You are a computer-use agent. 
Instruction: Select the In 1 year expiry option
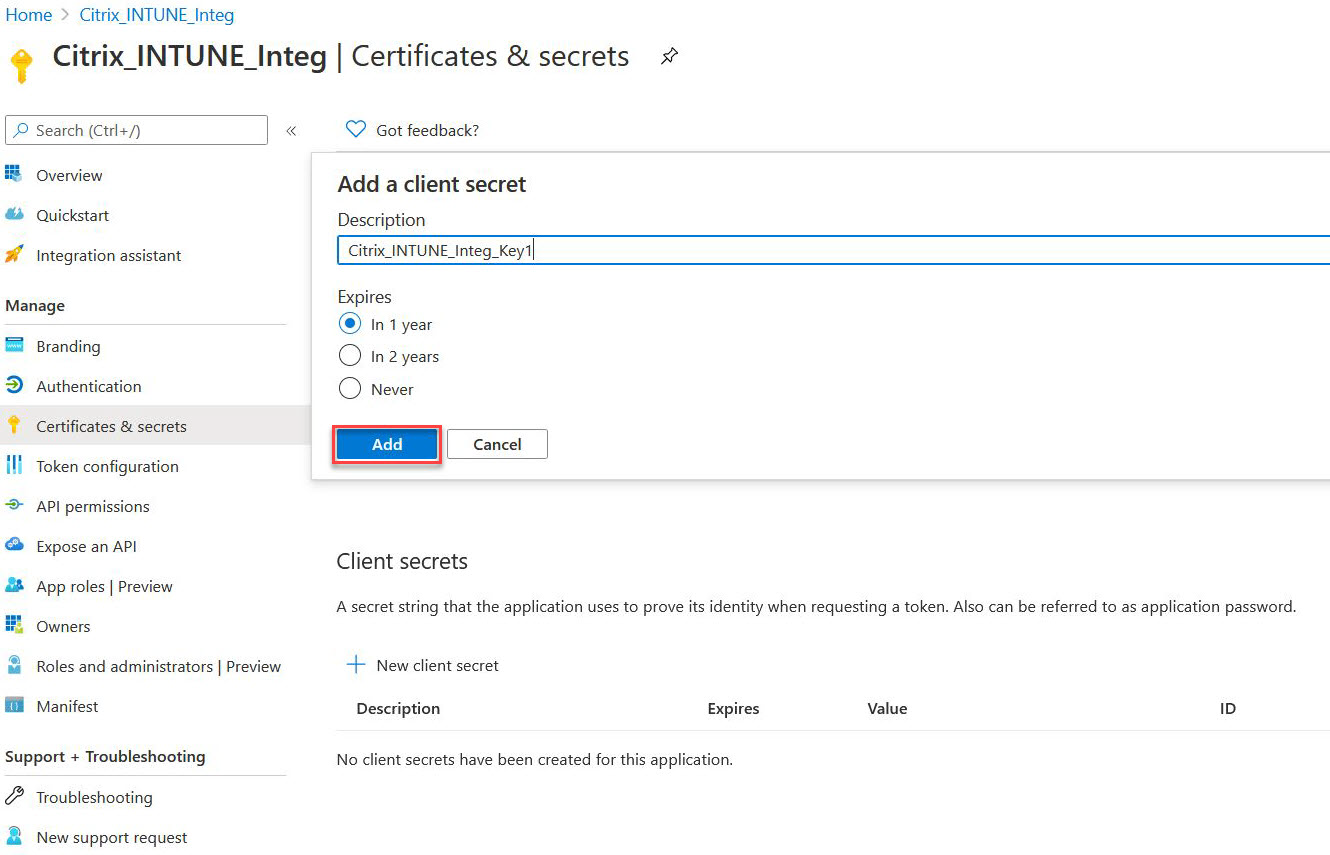350,324
